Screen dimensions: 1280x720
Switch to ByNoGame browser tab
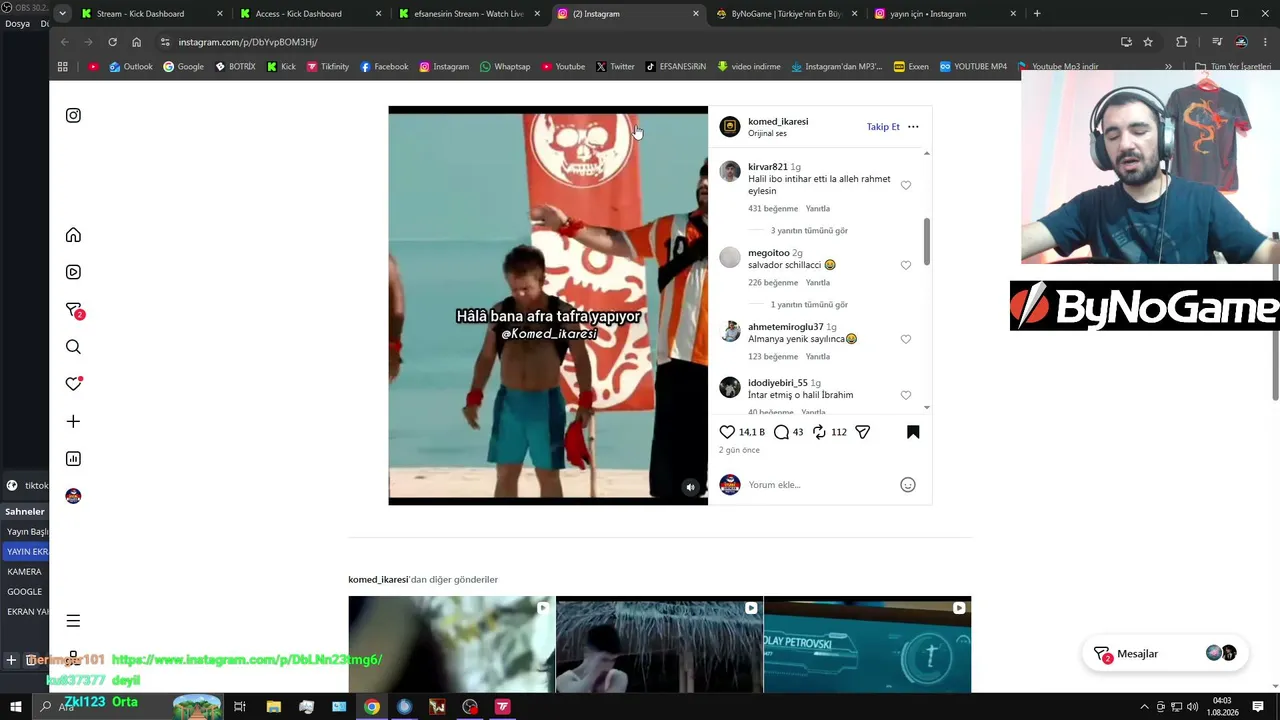(787, 14)
